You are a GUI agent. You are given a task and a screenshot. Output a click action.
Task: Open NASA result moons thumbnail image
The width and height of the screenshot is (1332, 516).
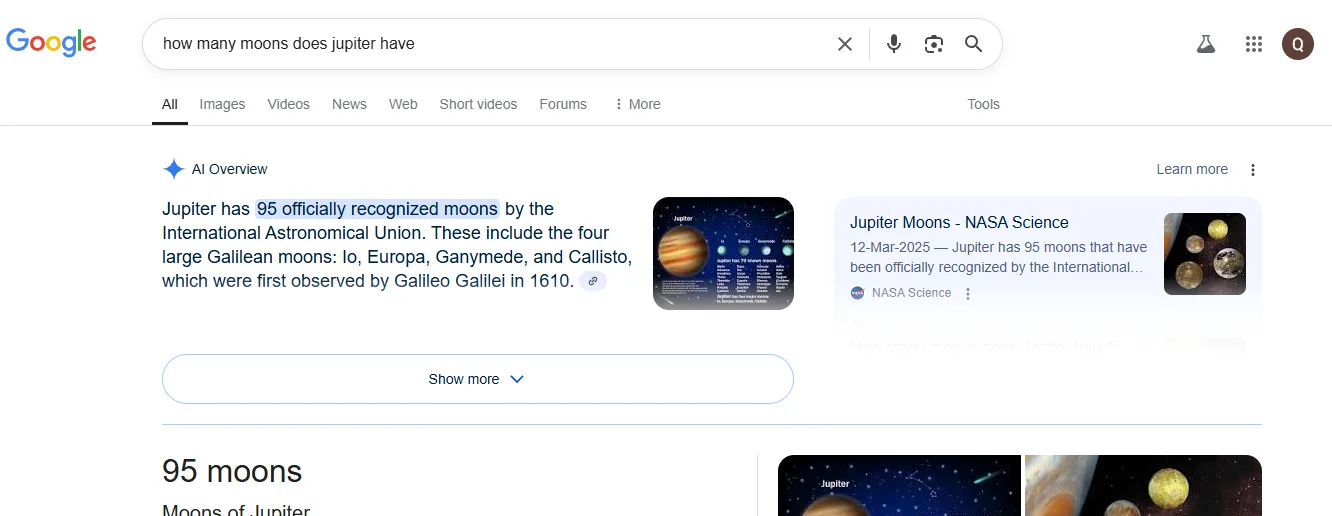pyautogui.click(x=1205, y=254)
